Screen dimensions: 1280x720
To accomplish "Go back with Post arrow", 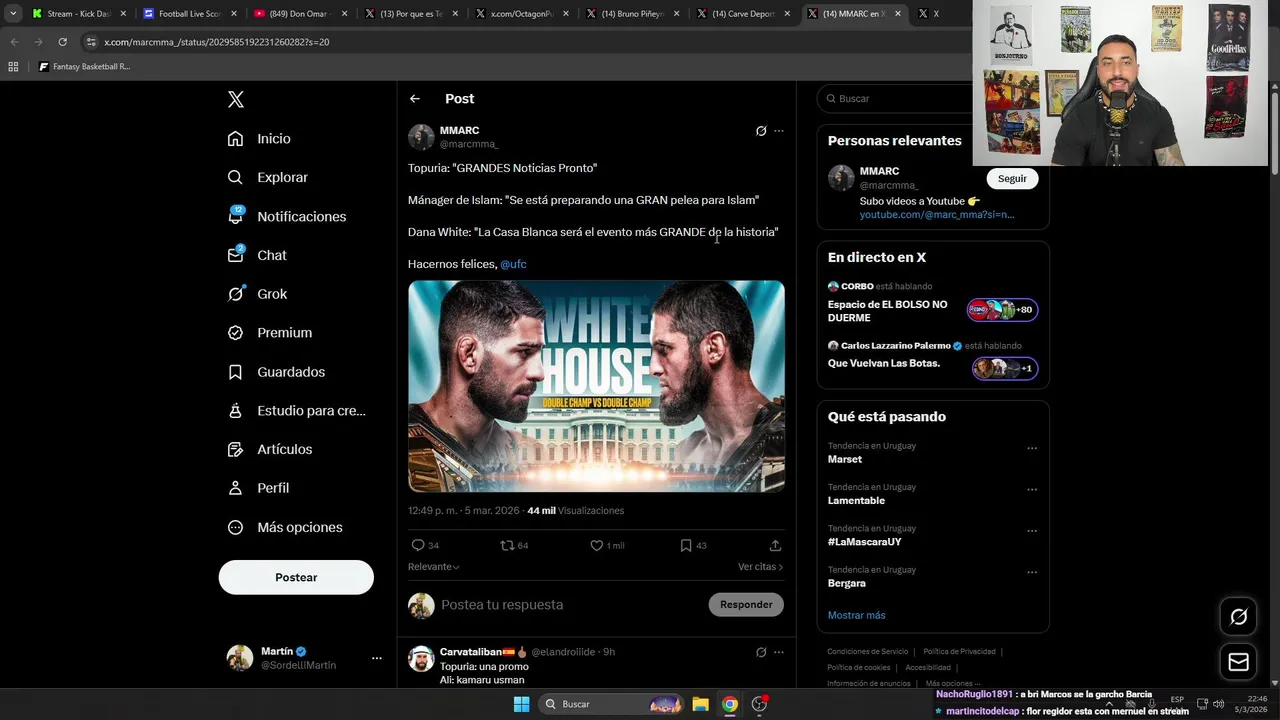I will pyautogui.click(x=415, y=99).
